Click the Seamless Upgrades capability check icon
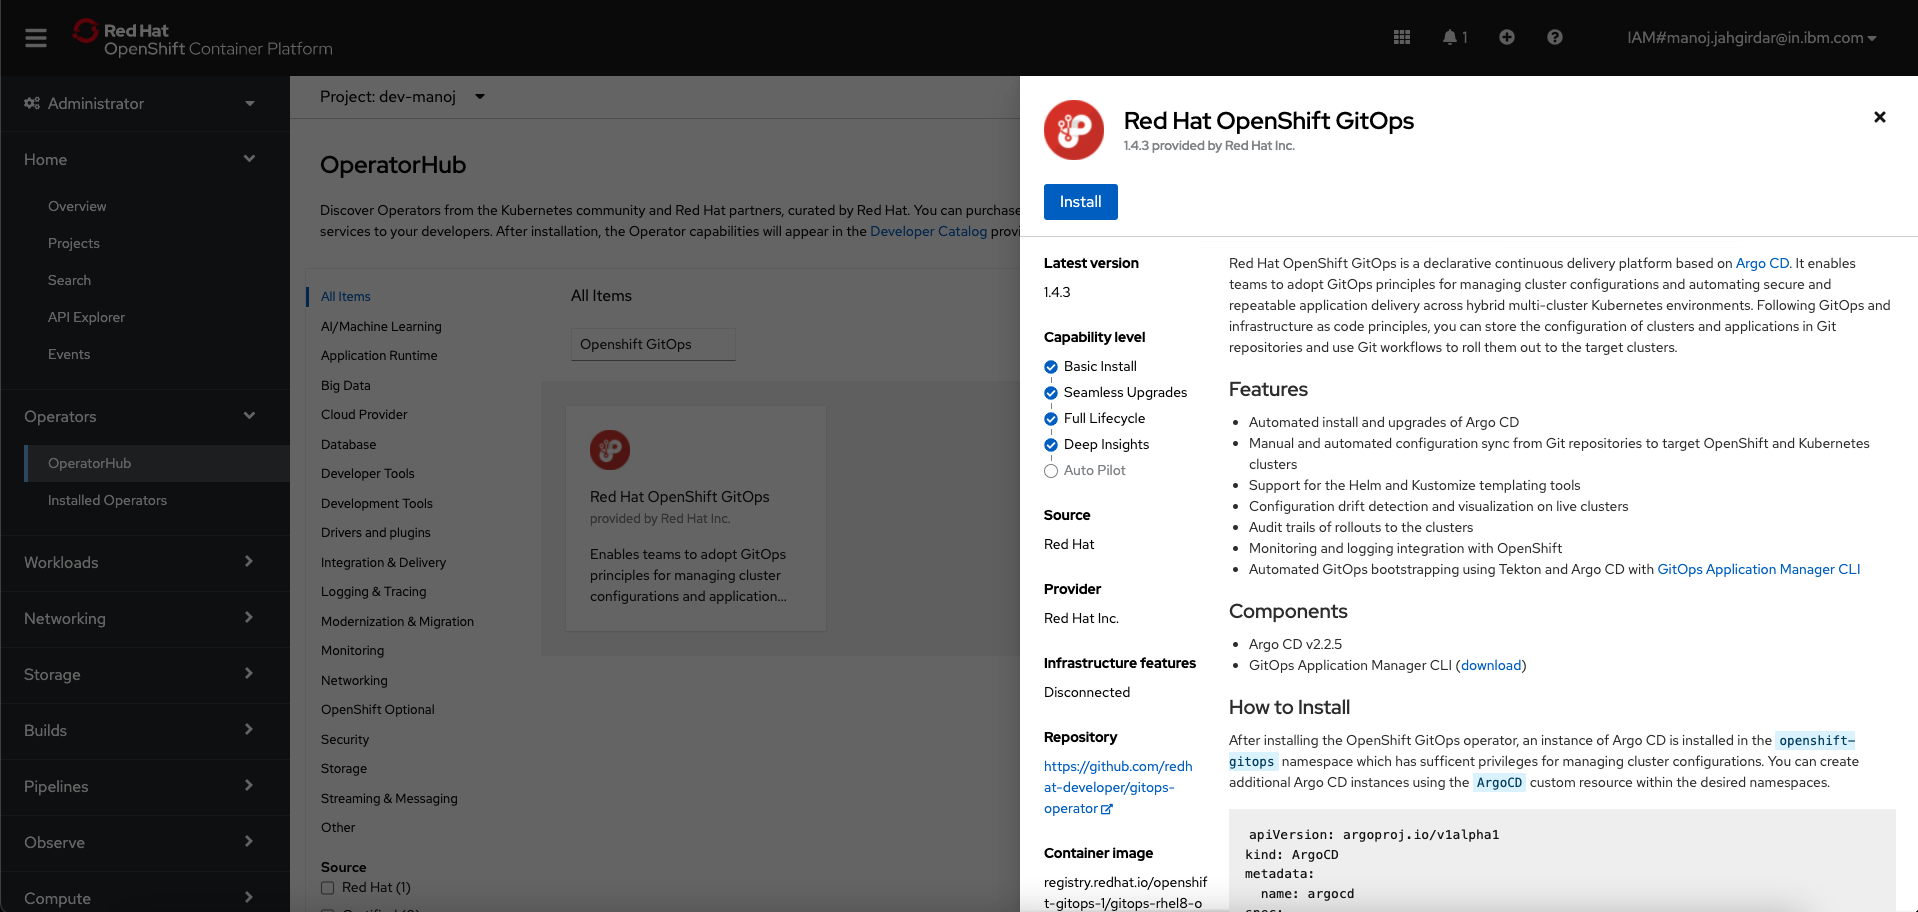The height and width of the screenshot is (912, 1918). [x=1051, y=393]
